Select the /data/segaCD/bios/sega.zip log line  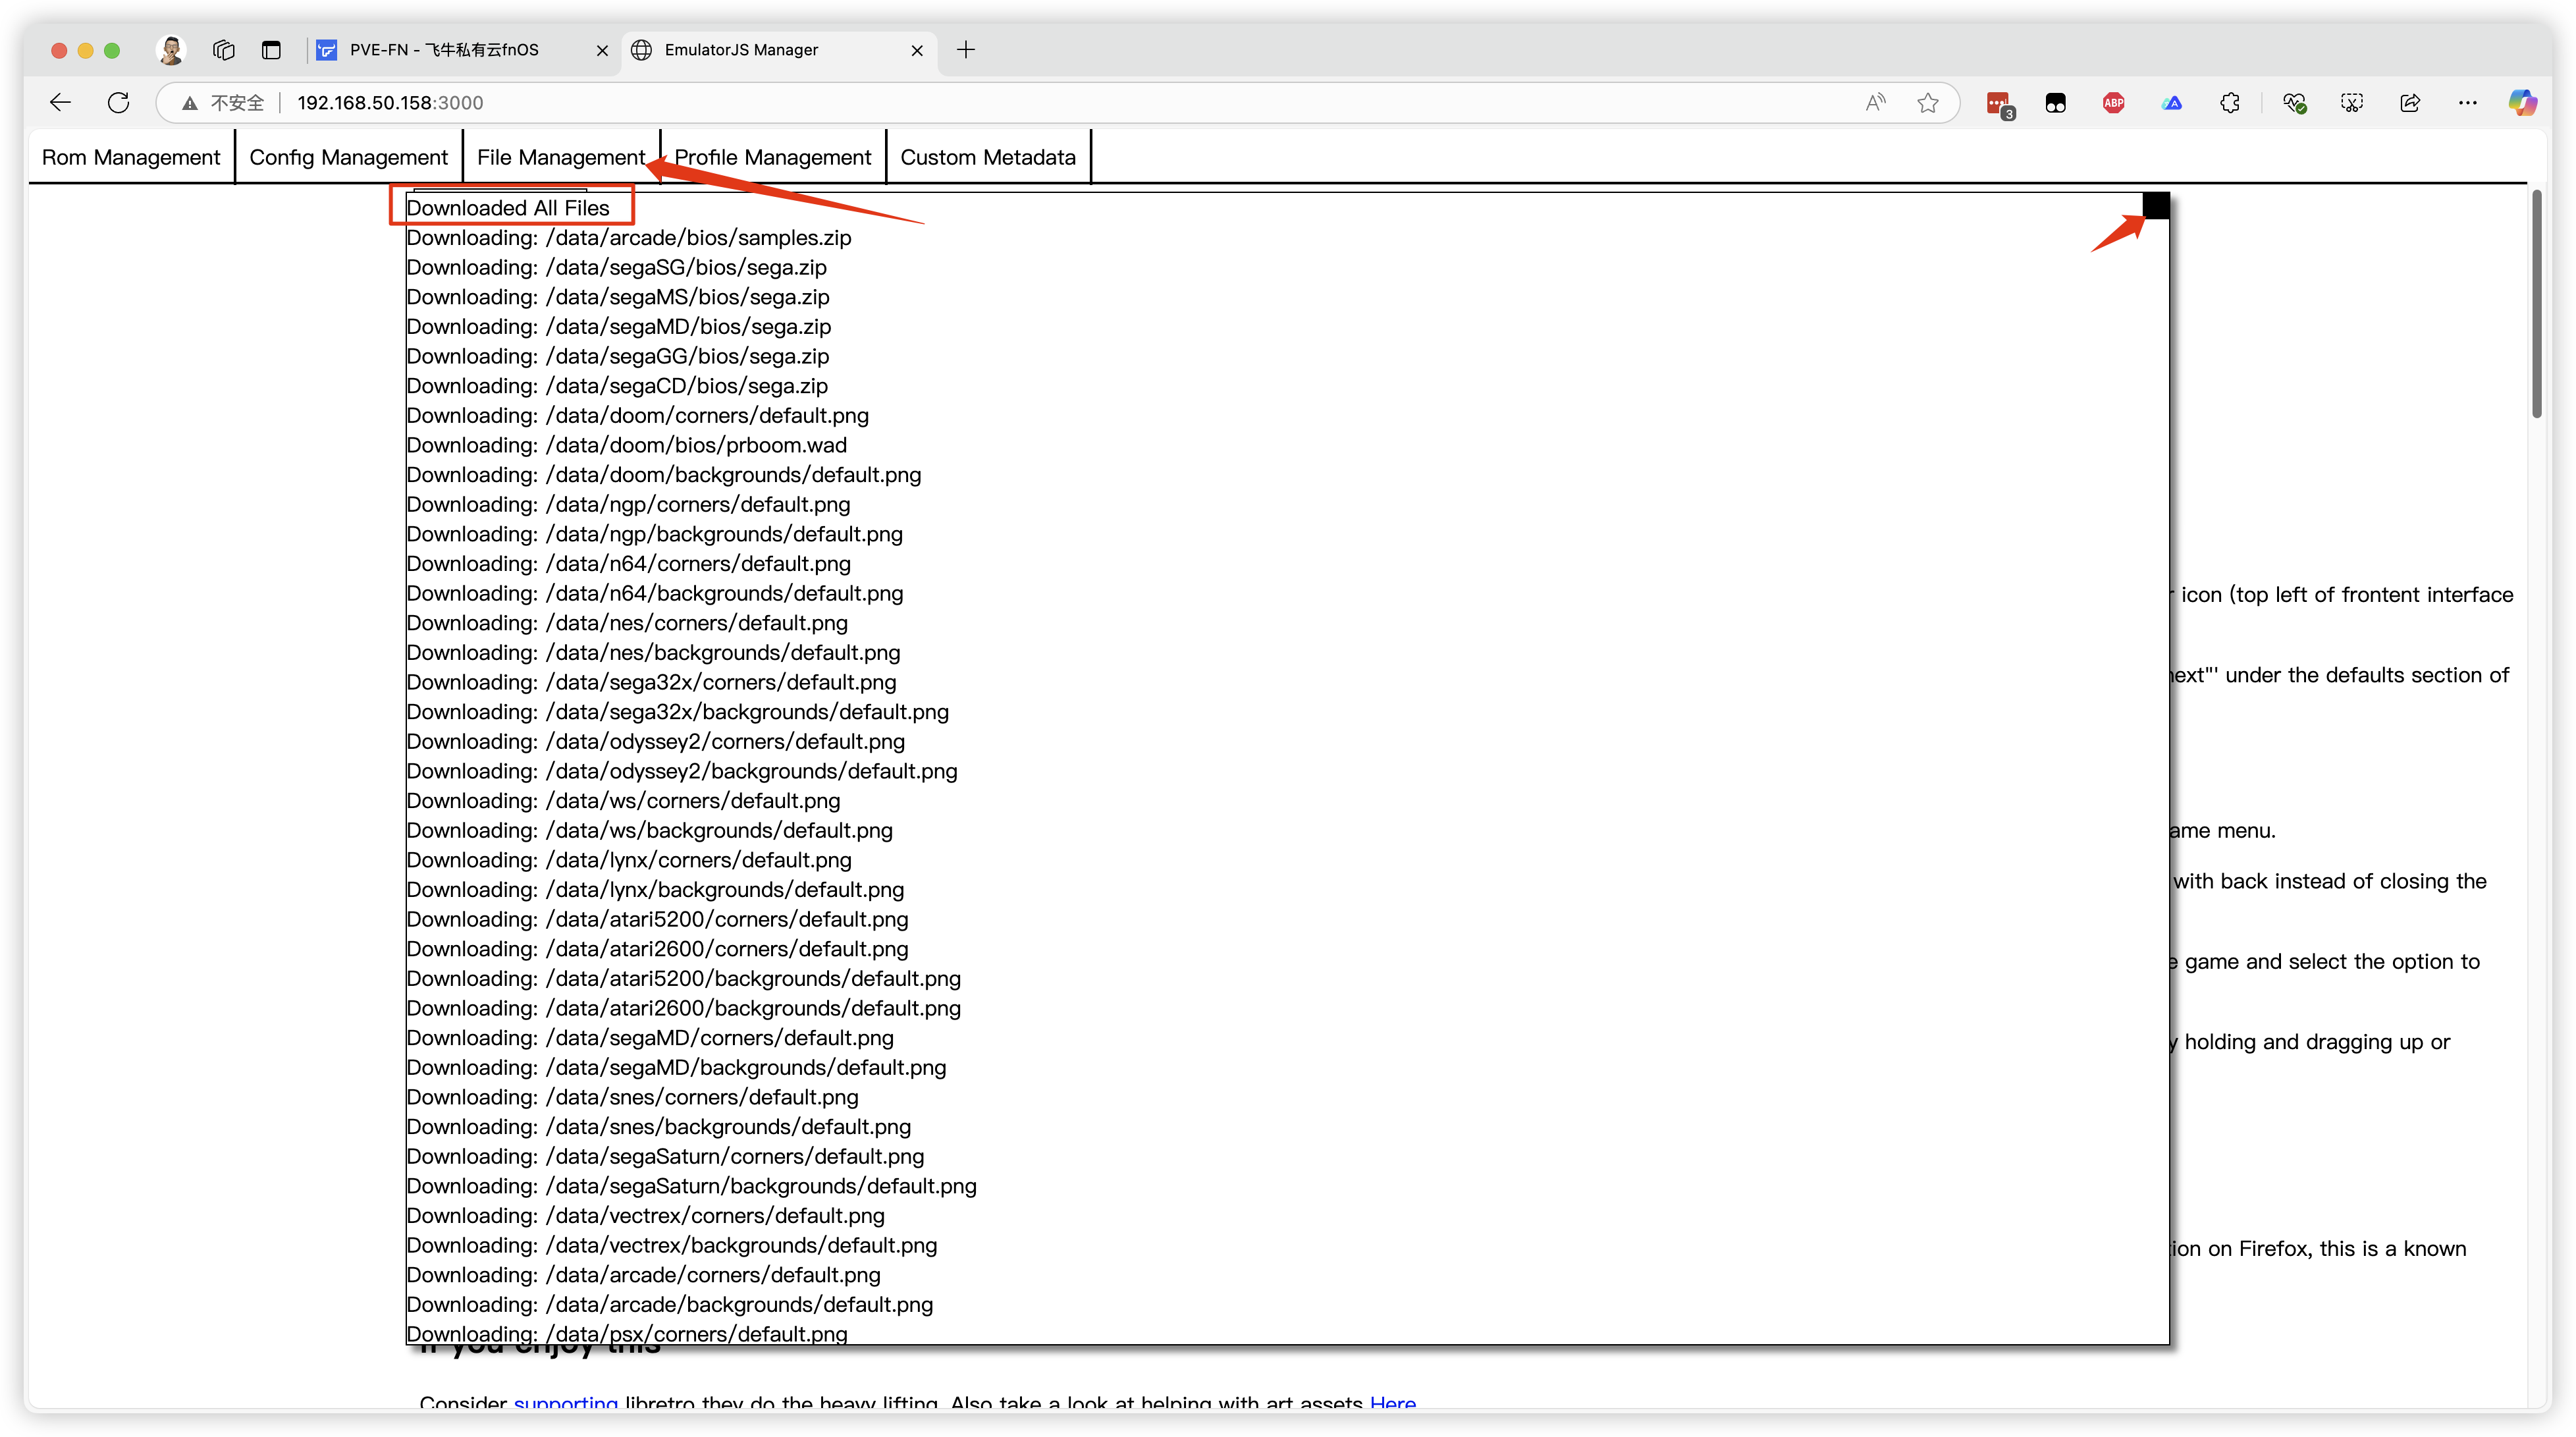coord(617,386)
